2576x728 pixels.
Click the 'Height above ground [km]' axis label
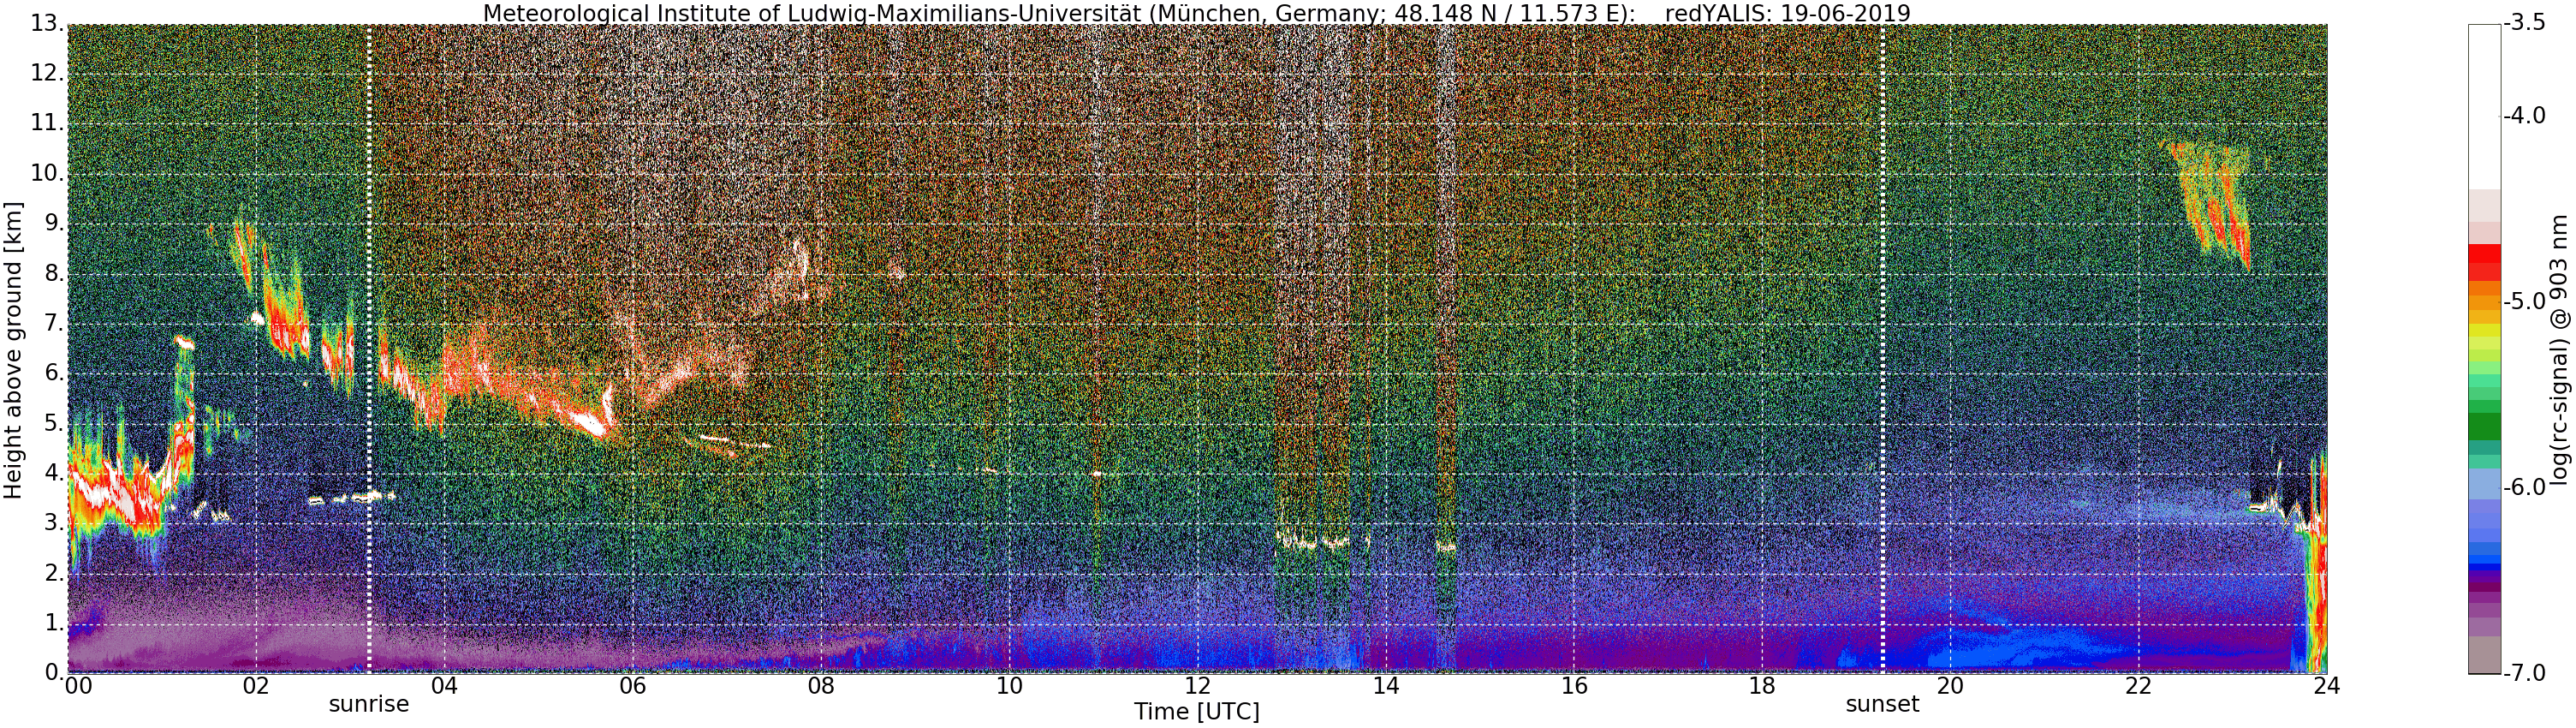13,349
